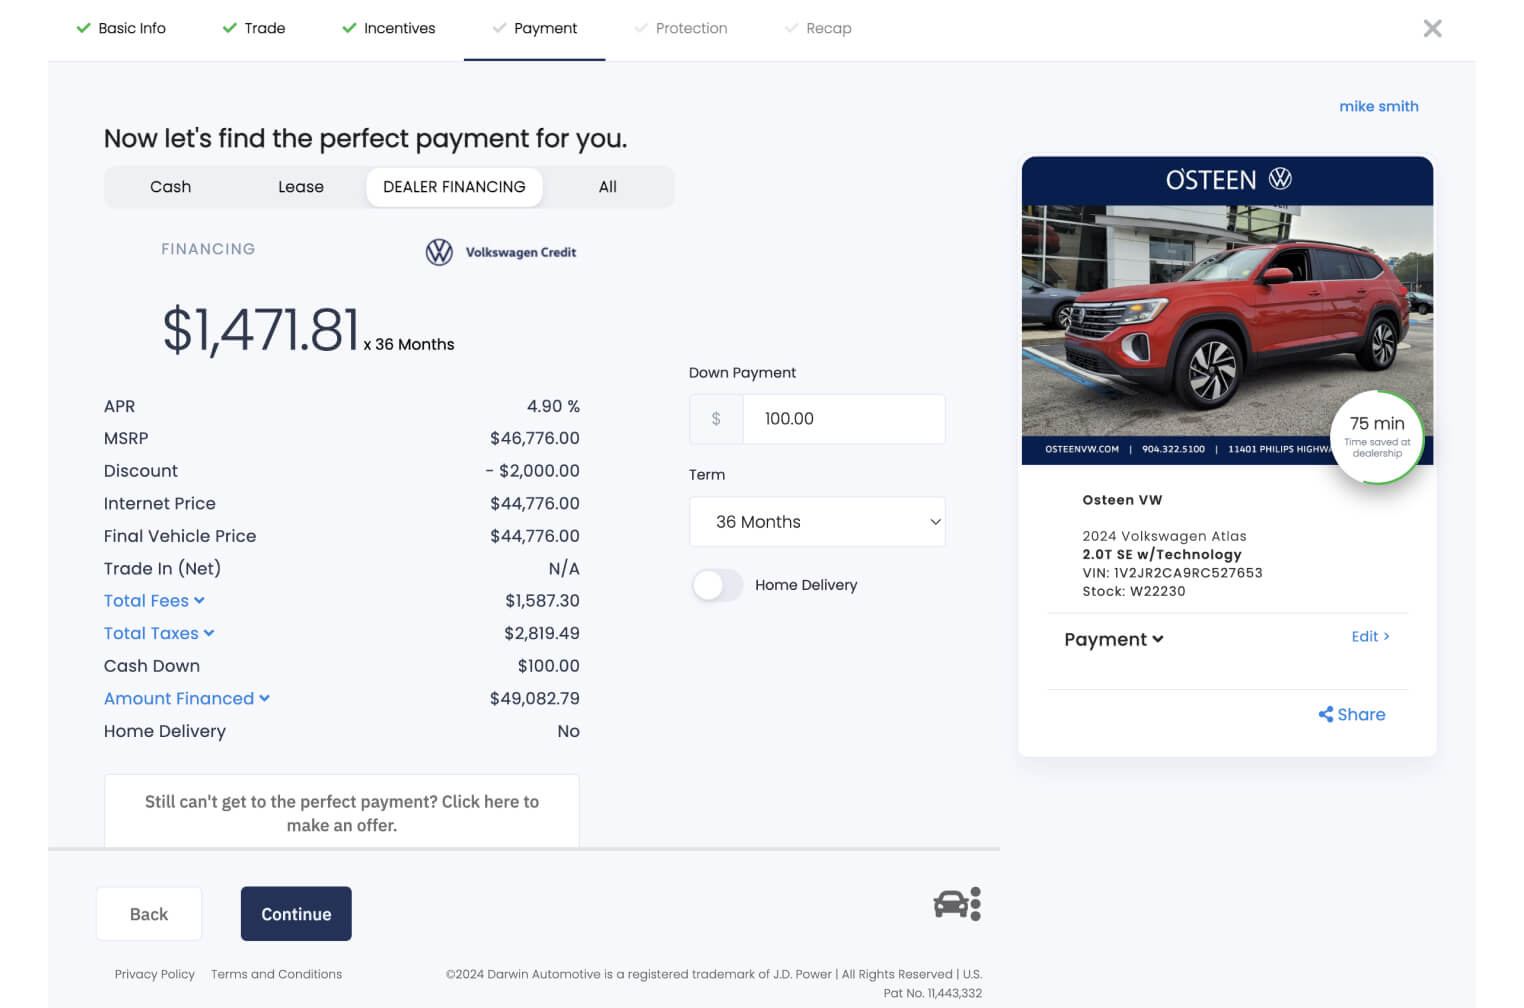Image resolution: width=1524 pixels, height=1008 pixels.
Task: Expand Total Taxes breakdown
Action: (x=159, y=633)
